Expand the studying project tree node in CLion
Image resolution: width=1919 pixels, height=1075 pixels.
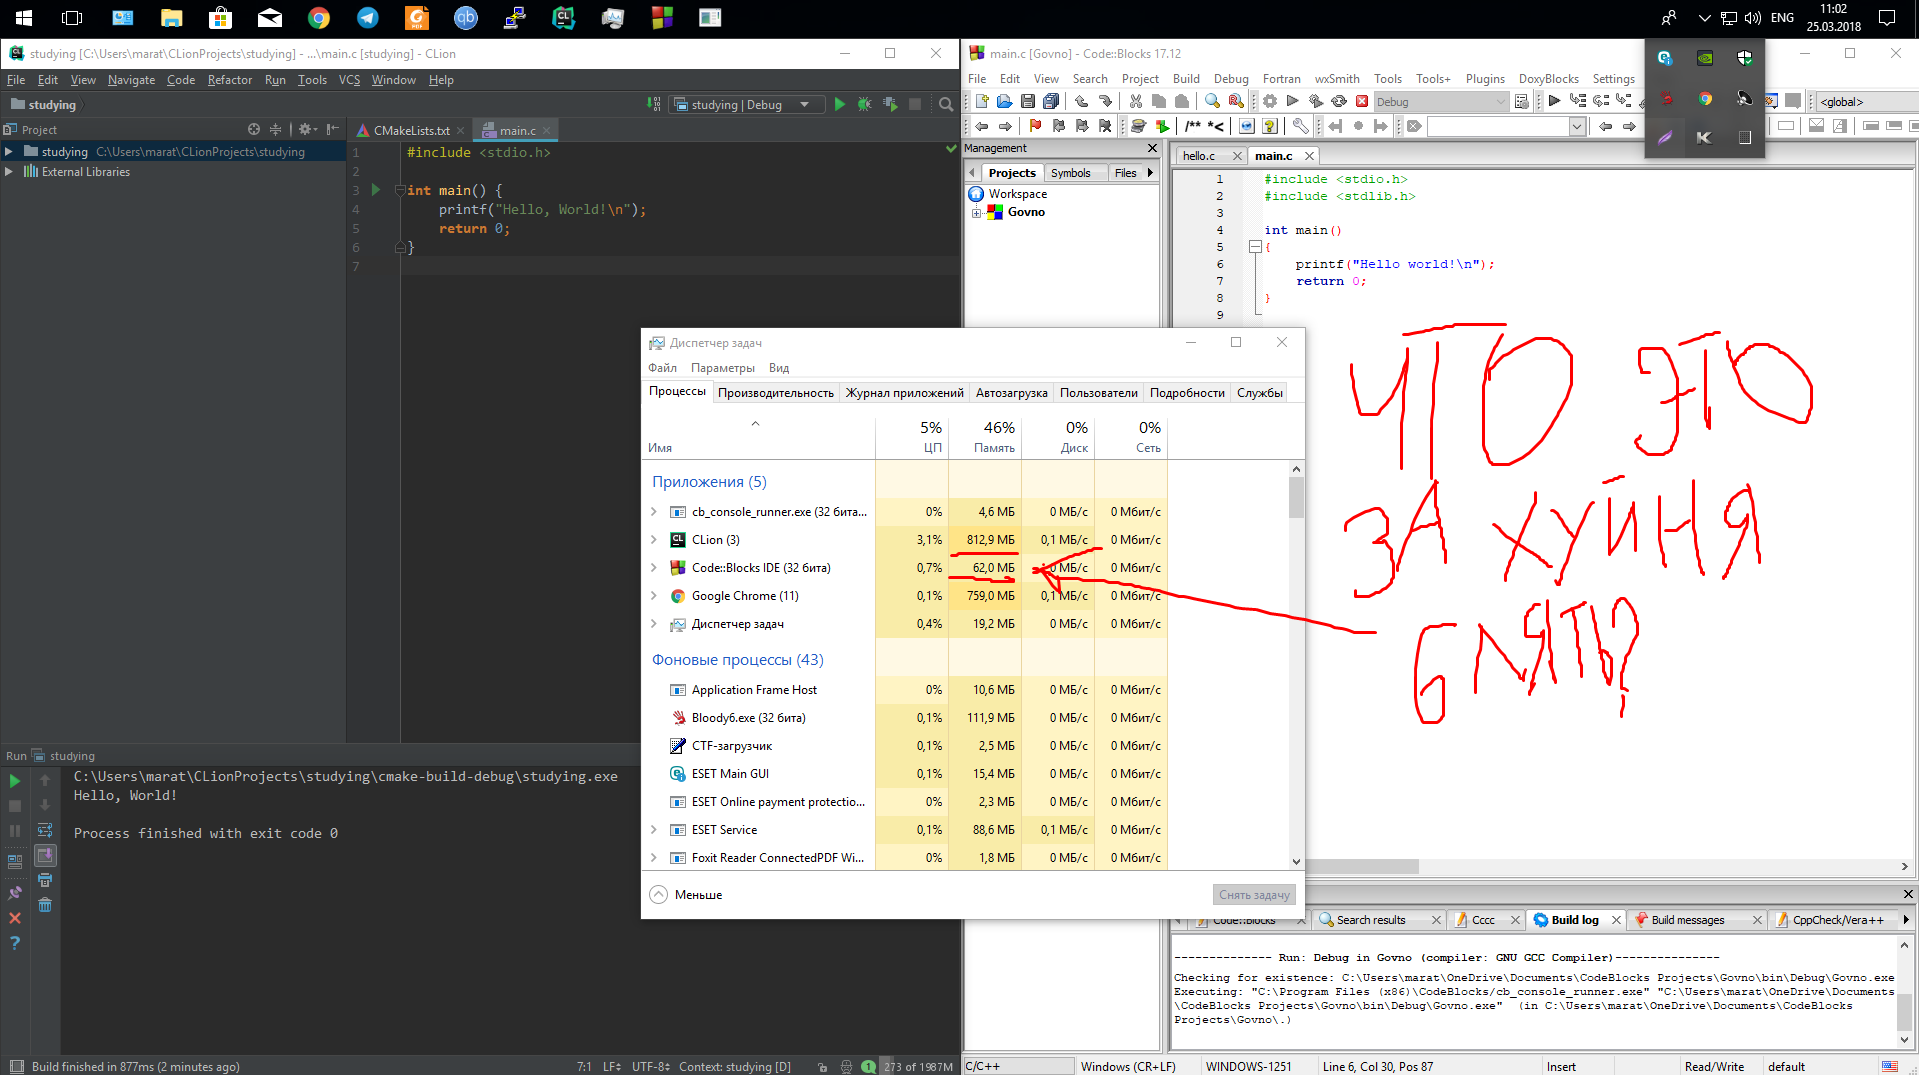pyautogui.click(x=9, y=151)
